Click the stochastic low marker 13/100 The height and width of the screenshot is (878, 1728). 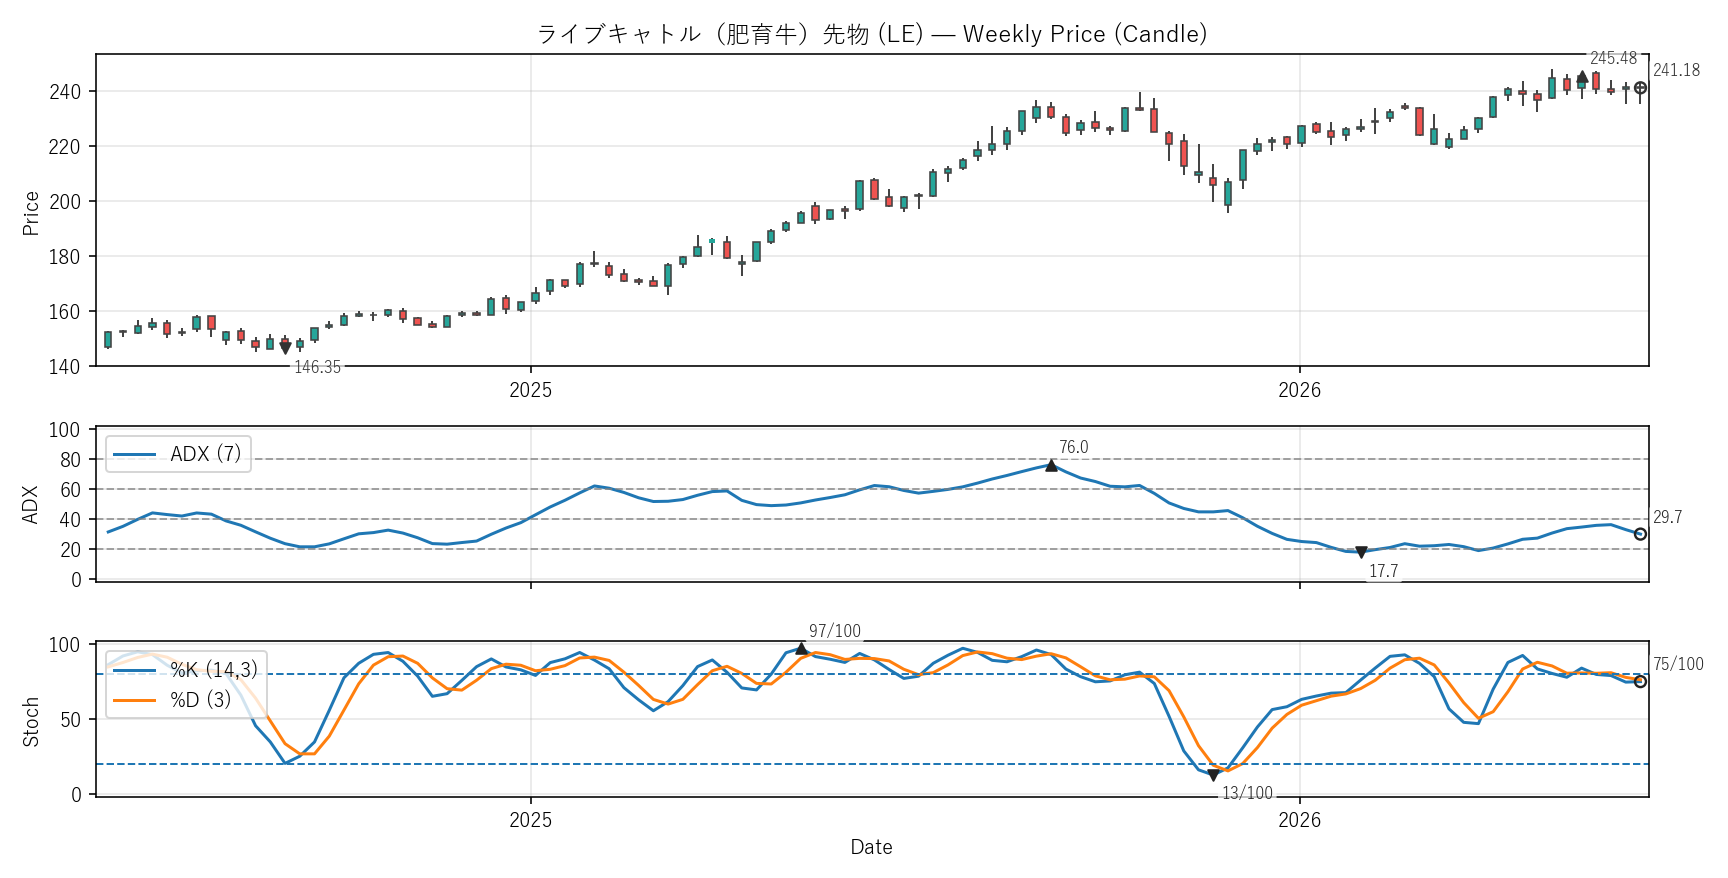click(1213, 775)
